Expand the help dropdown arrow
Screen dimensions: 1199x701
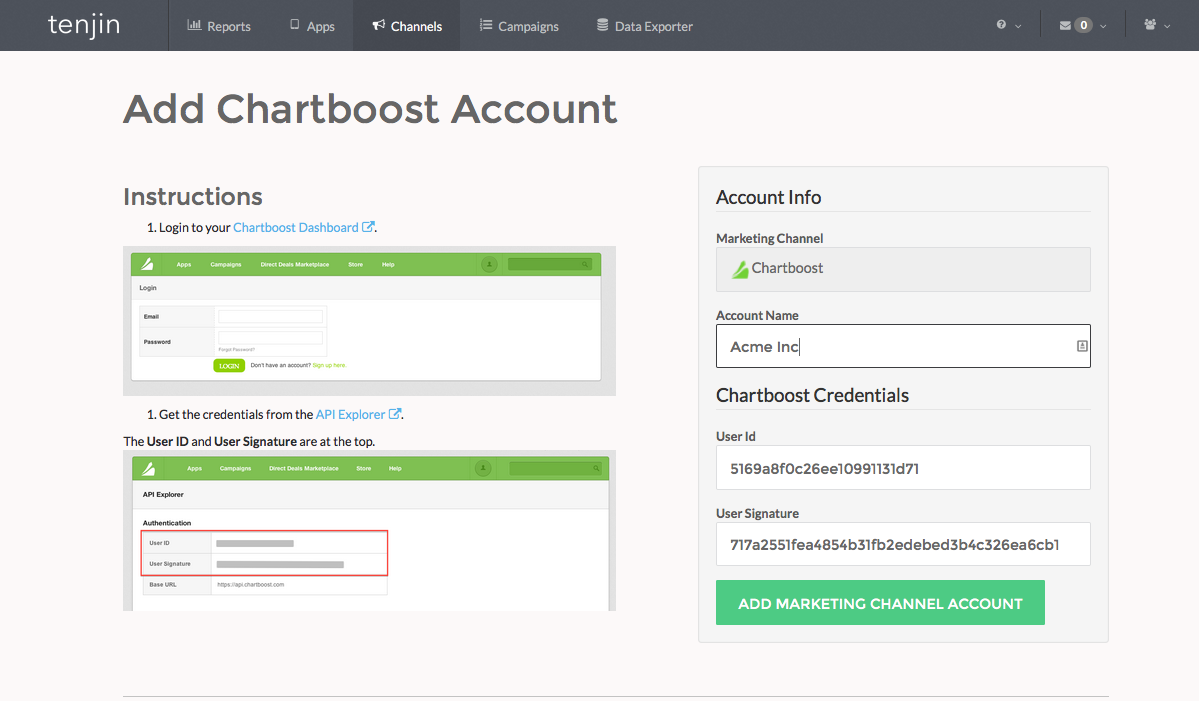[x=1018, y=26]
